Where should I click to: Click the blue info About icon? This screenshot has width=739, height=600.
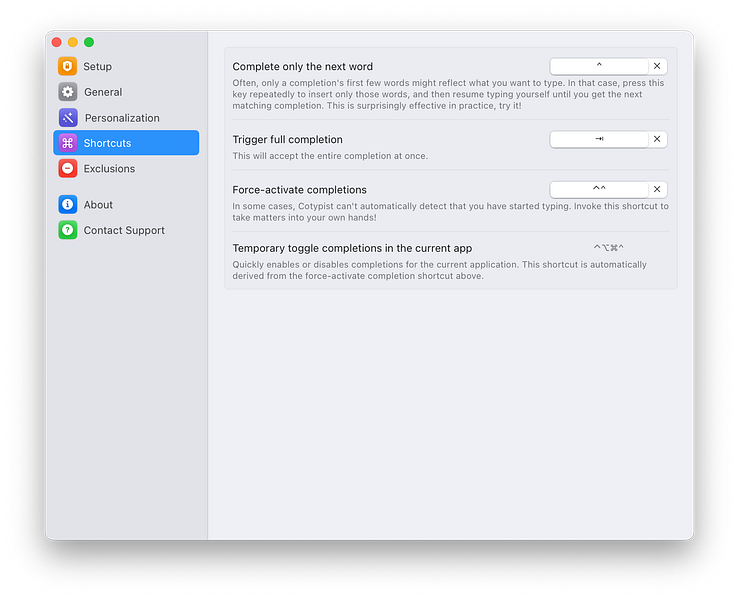point(67,205)
